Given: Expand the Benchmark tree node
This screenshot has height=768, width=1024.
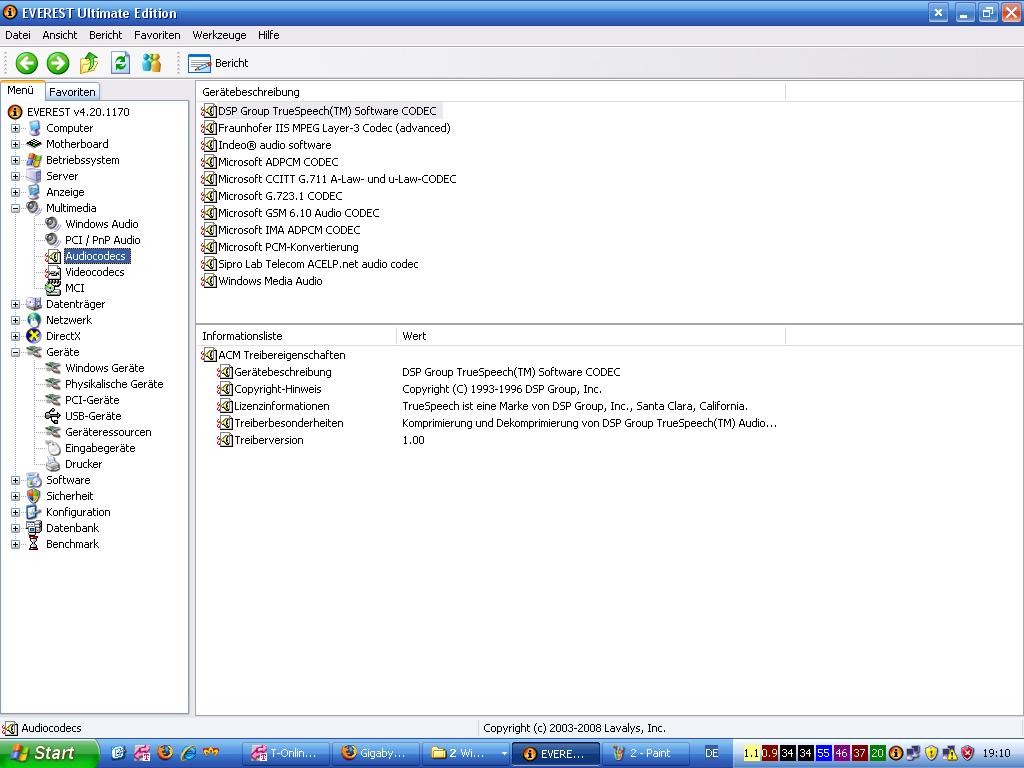Looking at the screenshot, I should [15, 544].
